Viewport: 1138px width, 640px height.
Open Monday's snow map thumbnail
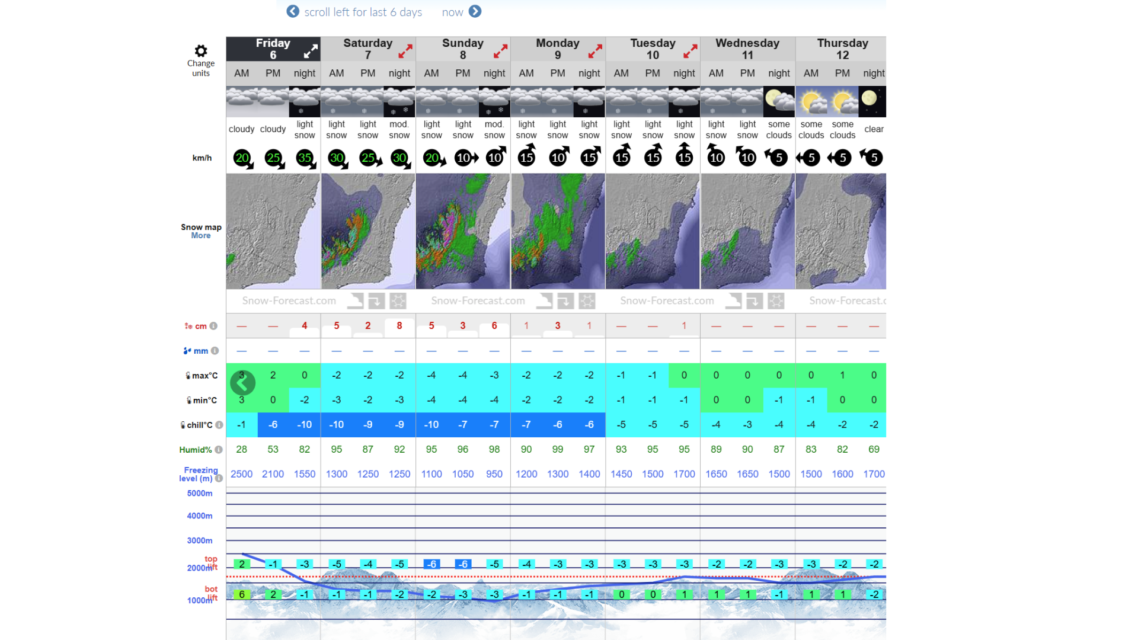tap(557, 232)
